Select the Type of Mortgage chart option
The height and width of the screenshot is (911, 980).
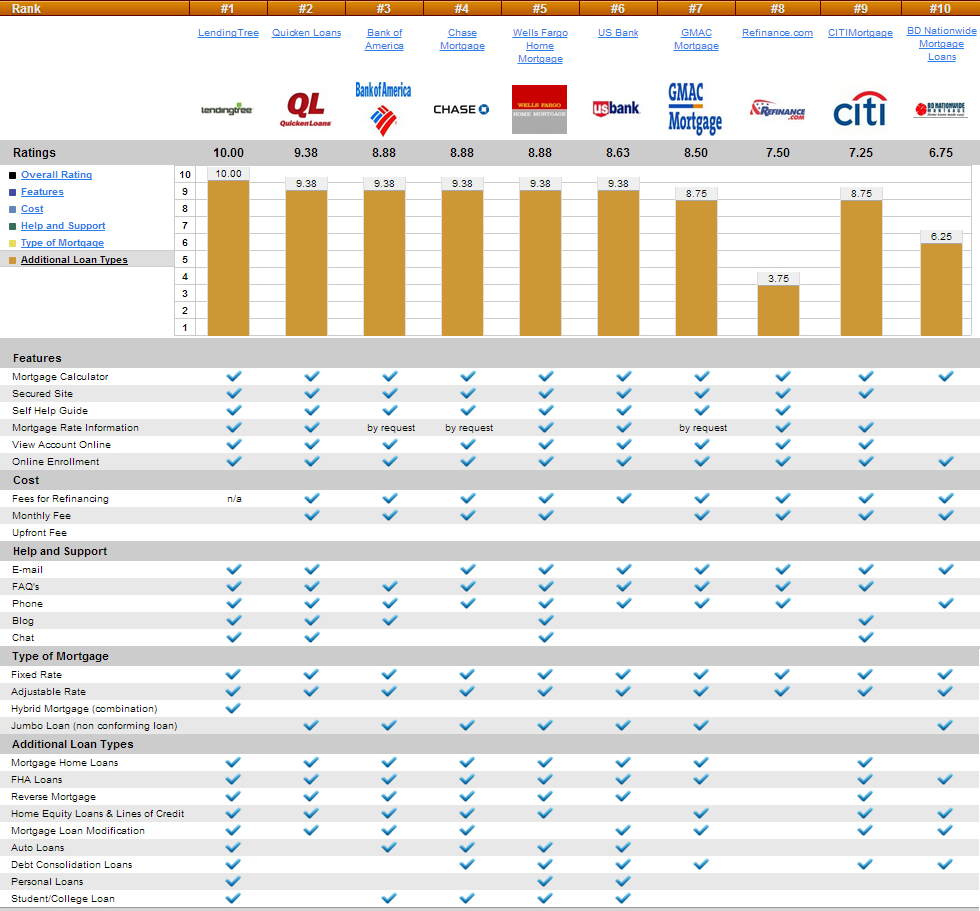[62, 242]
